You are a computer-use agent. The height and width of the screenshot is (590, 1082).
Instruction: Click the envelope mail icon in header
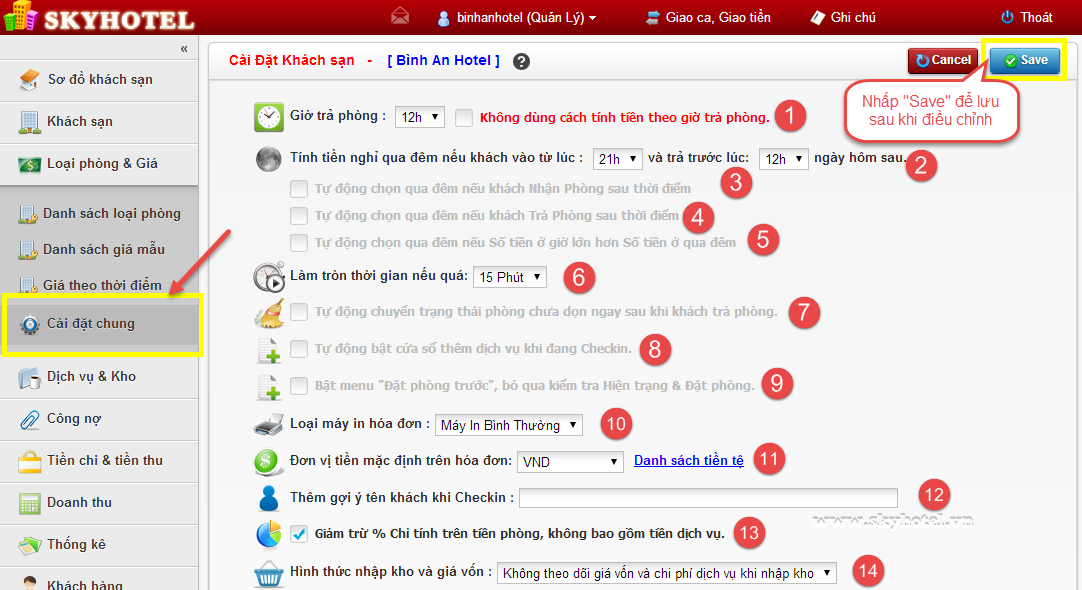[400, 17]
